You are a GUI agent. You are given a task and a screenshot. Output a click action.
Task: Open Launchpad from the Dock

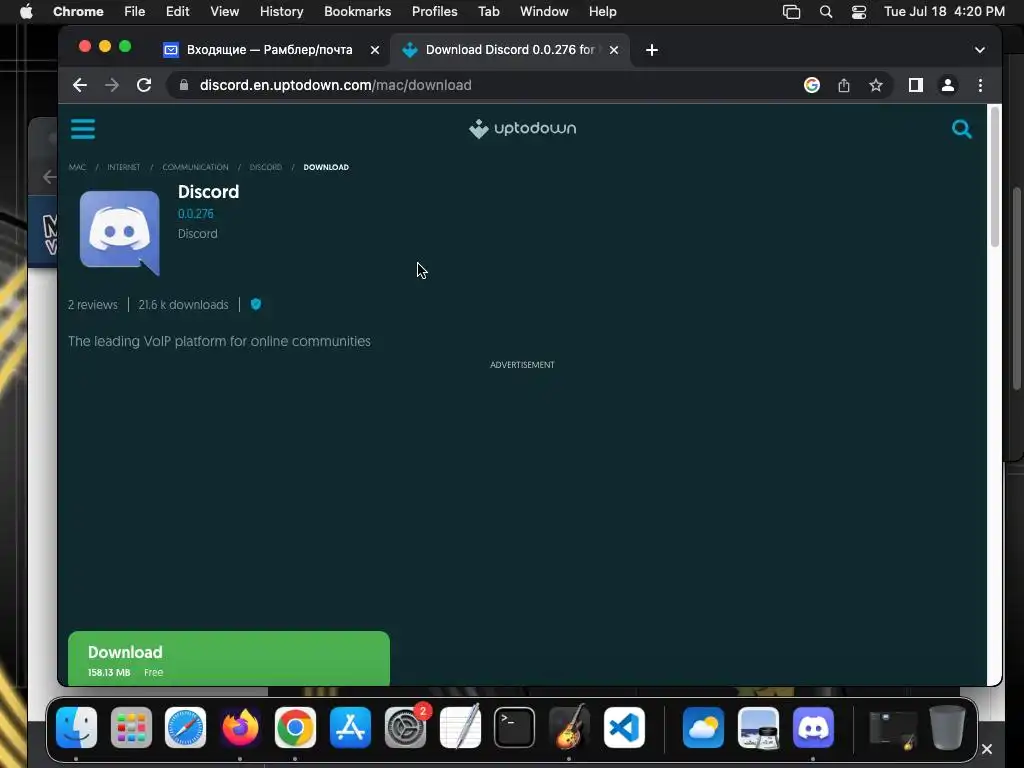tap(131, 727)
